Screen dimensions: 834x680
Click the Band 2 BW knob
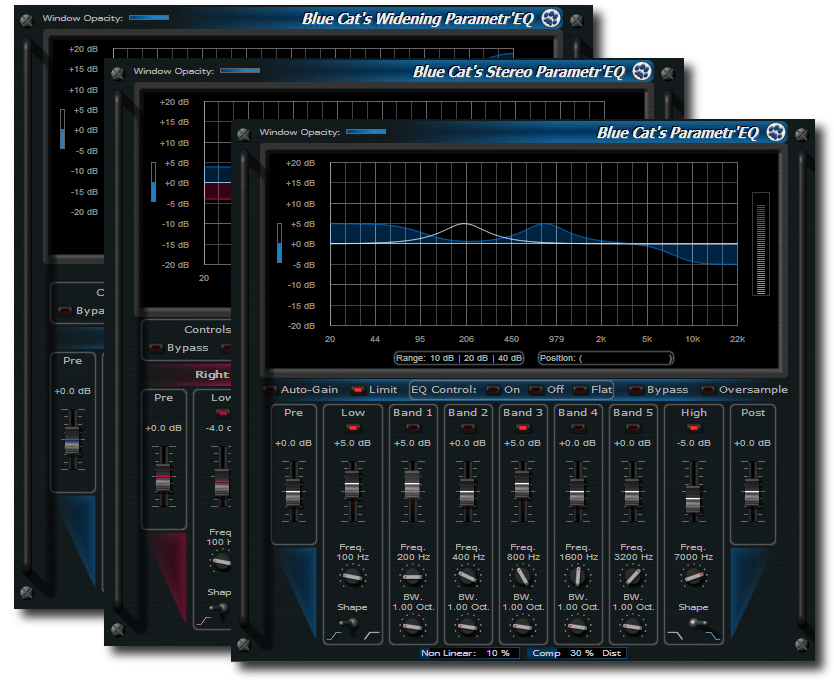pos(466,628)
